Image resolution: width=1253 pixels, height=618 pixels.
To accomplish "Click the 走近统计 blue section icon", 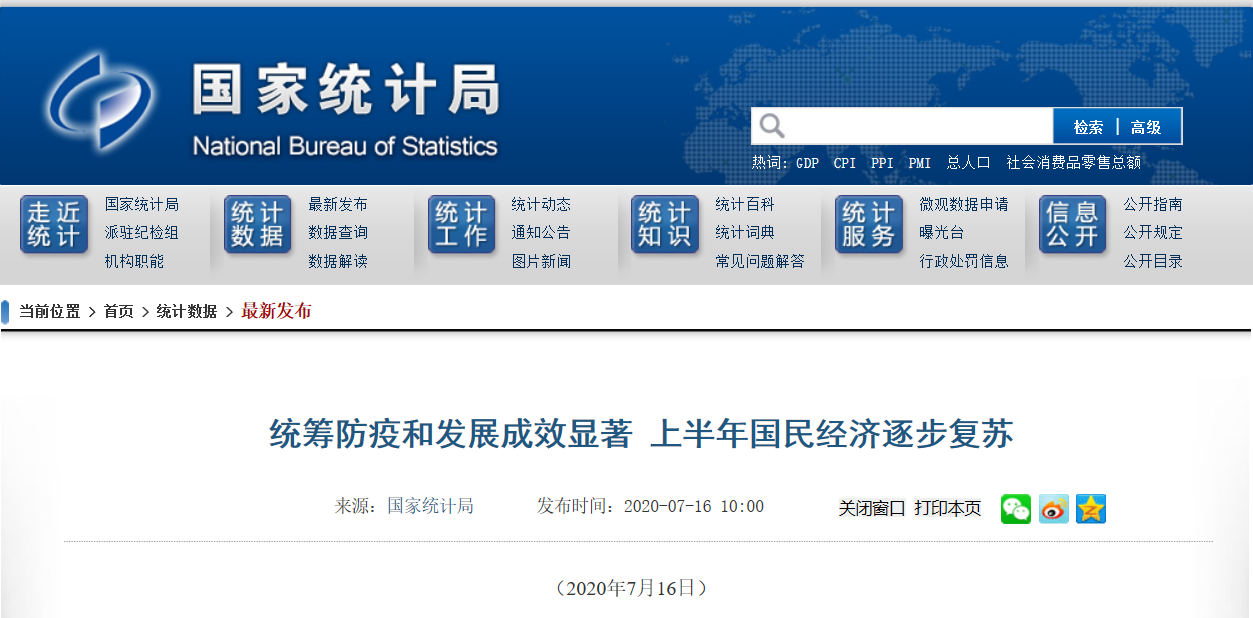I will click(x=53, y=223).
